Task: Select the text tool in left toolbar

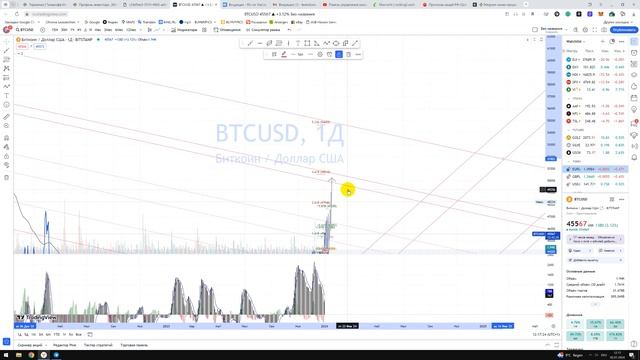Action: pos(6,96)
